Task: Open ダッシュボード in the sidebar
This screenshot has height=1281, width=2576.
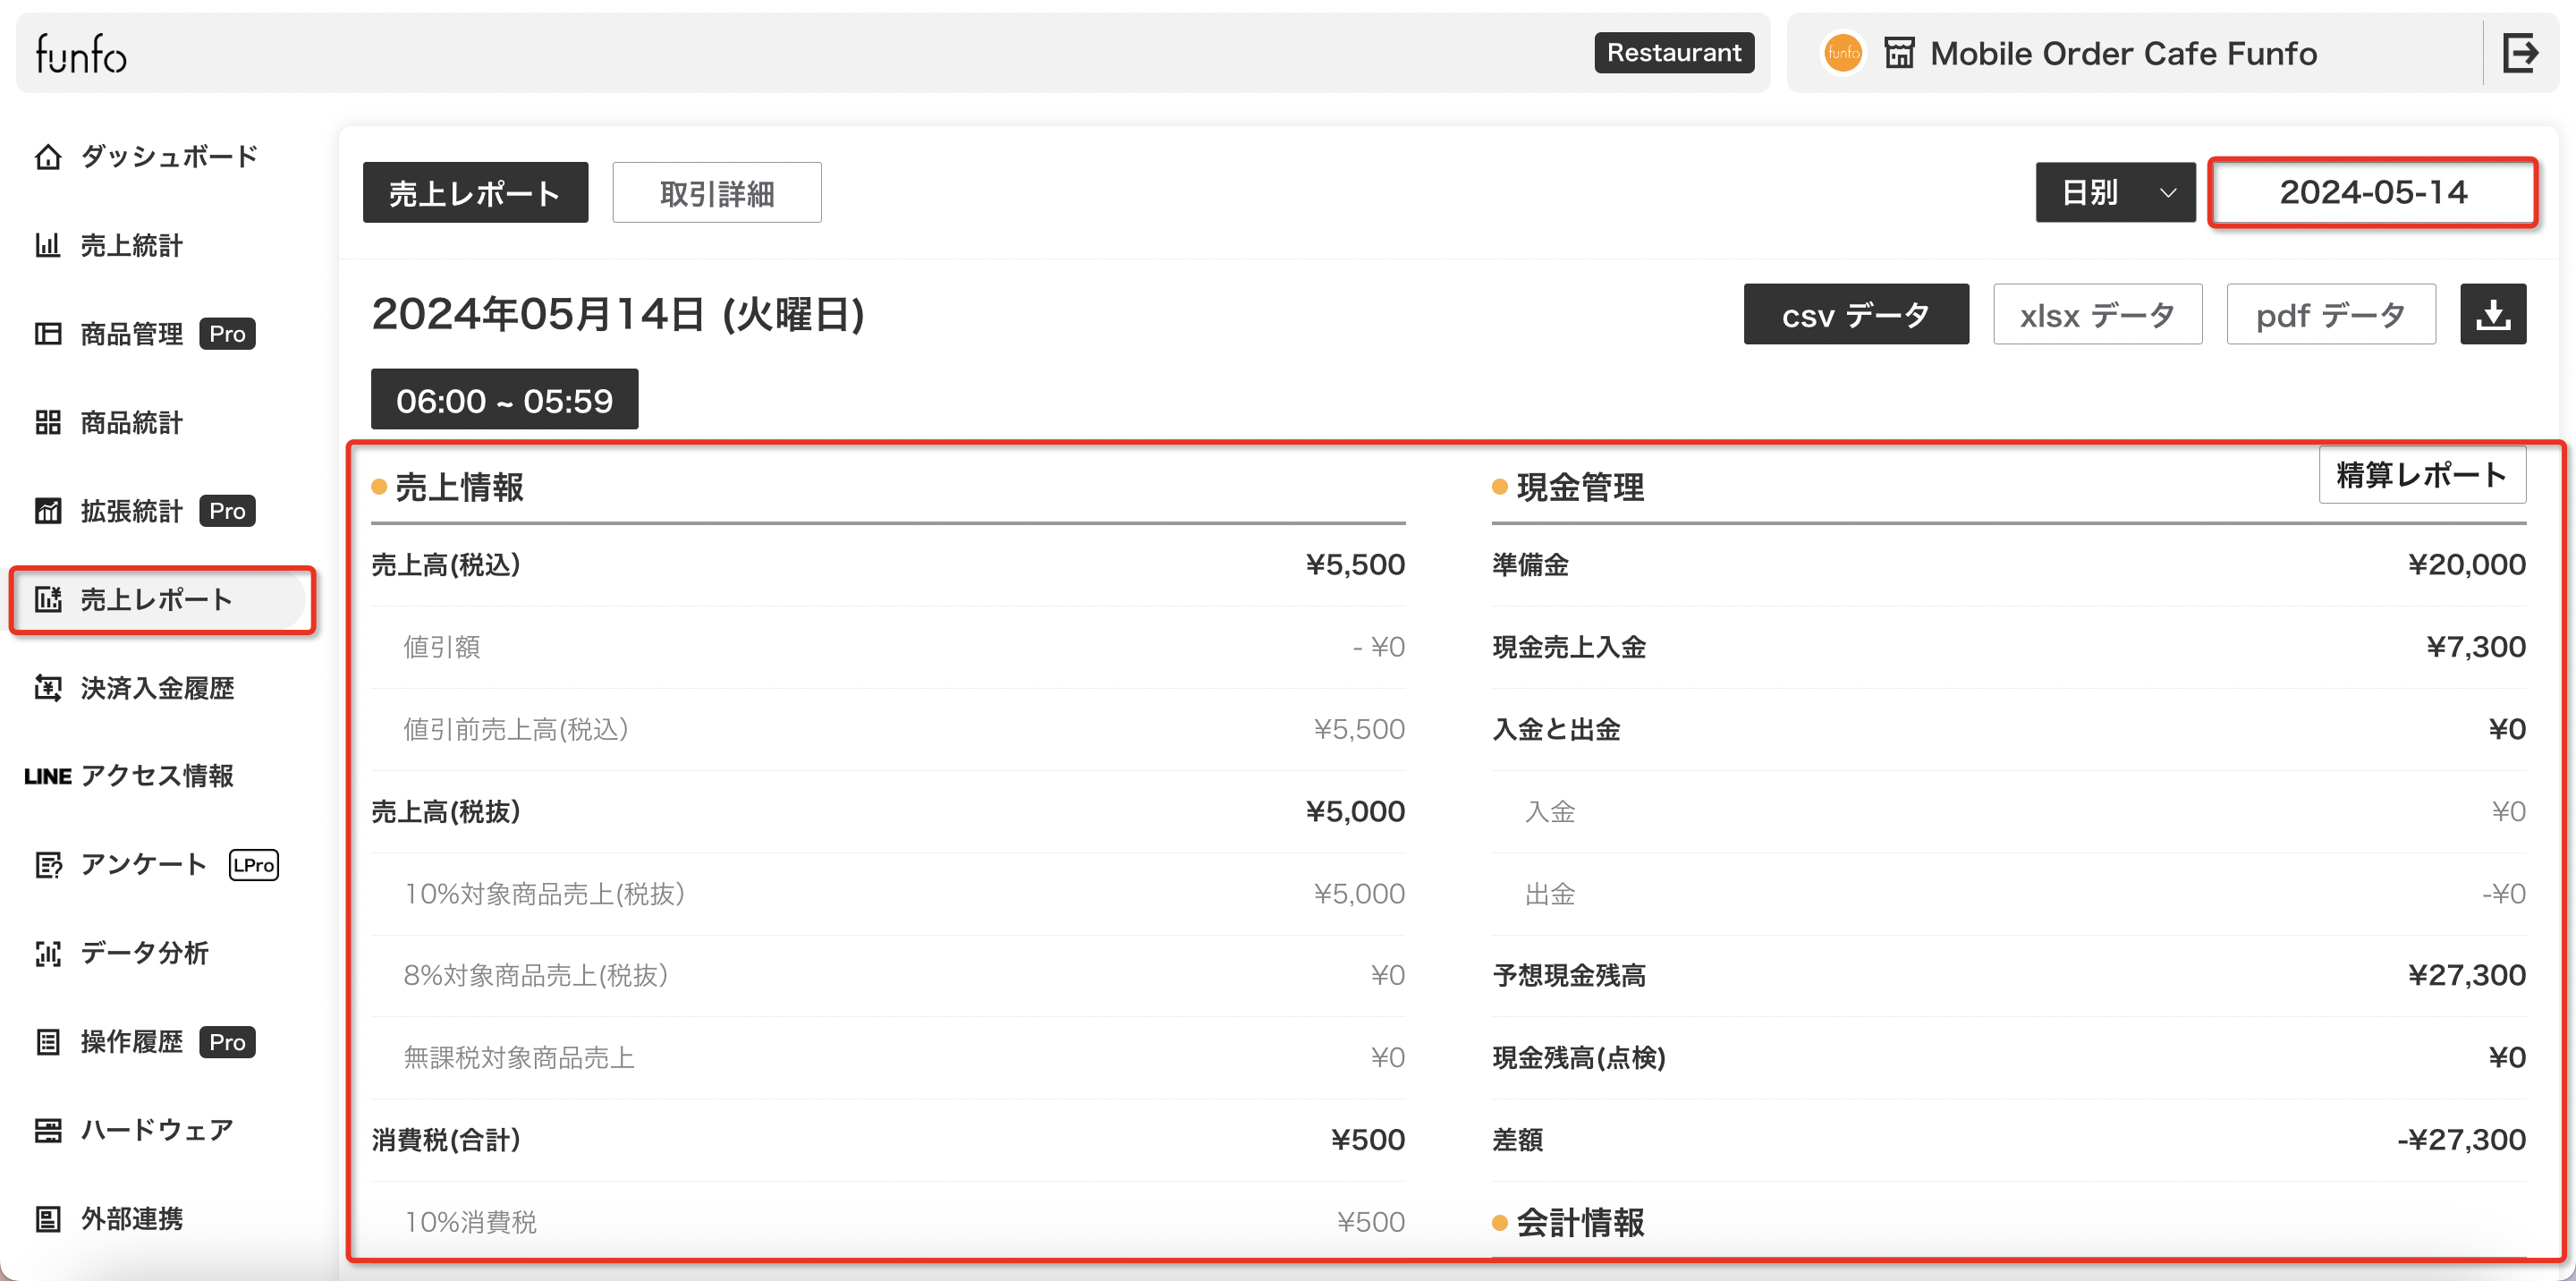Action: coord(170,157)
